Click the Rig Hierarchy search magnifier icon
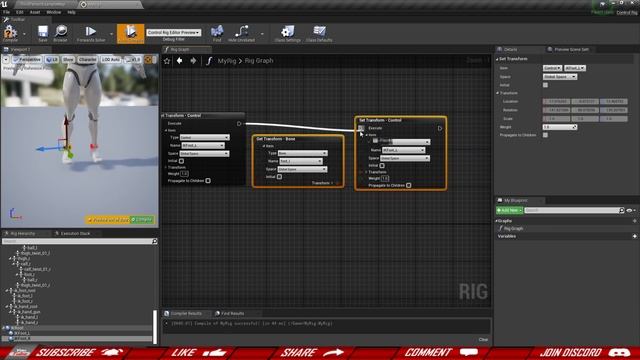 point(155,241)
